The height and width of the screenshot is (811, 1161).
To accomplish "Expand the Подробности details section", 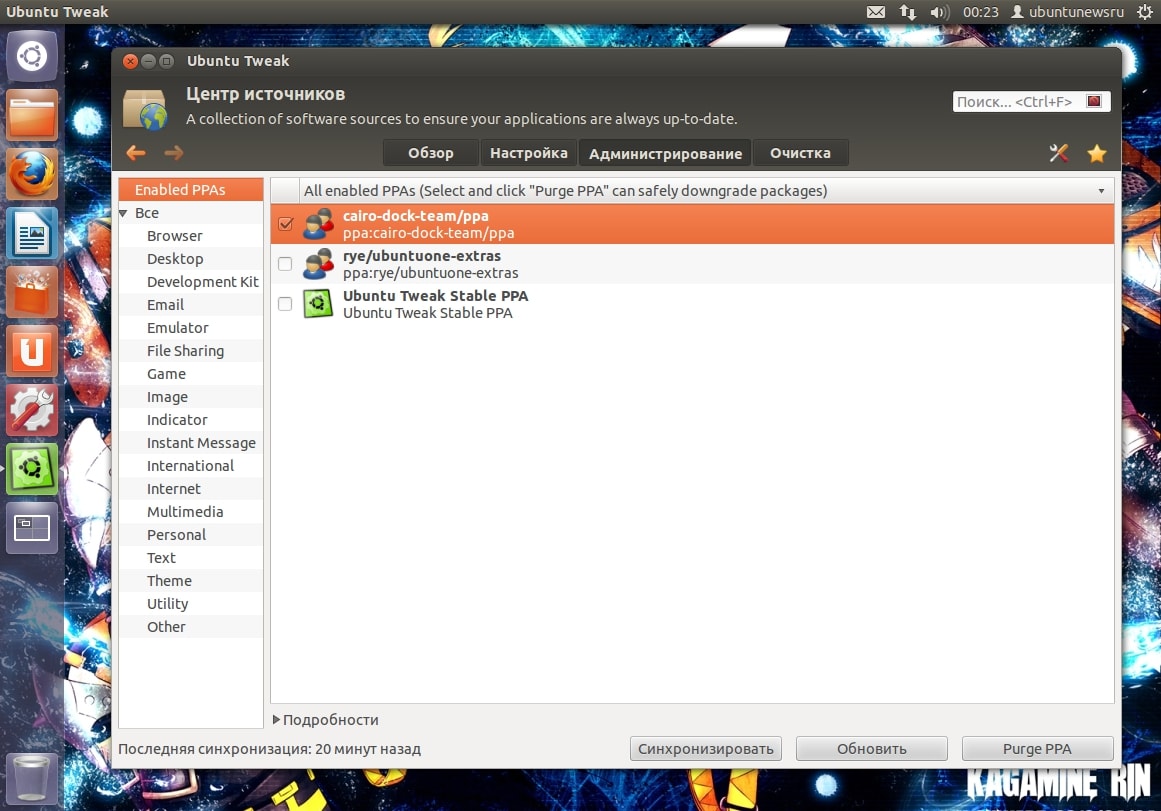I will [276, 719].
